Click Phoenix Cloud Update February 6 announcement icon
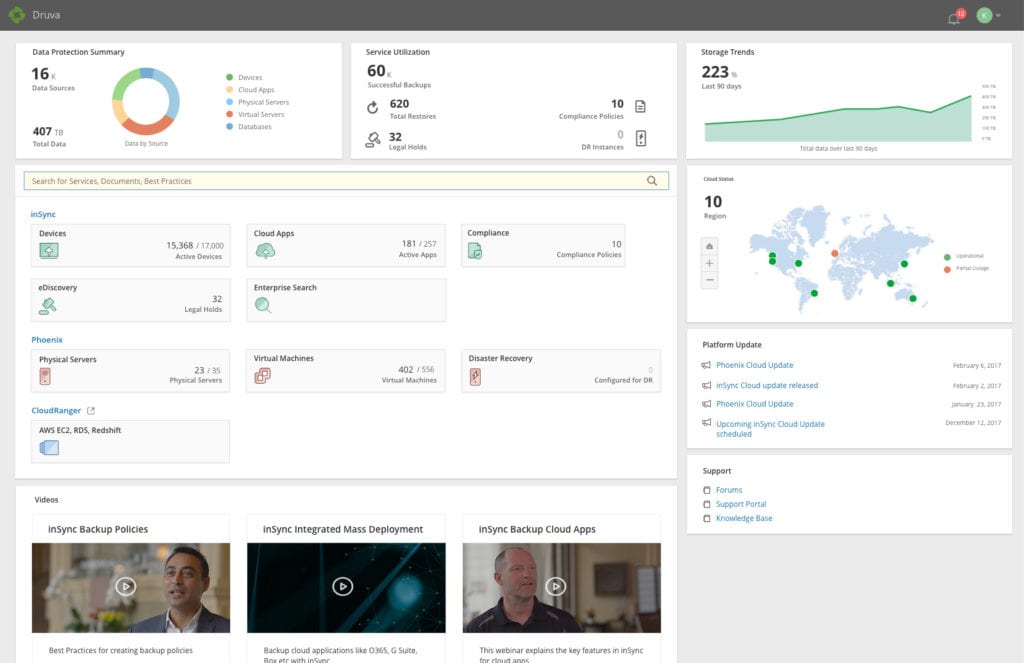 tap(706, 365)
